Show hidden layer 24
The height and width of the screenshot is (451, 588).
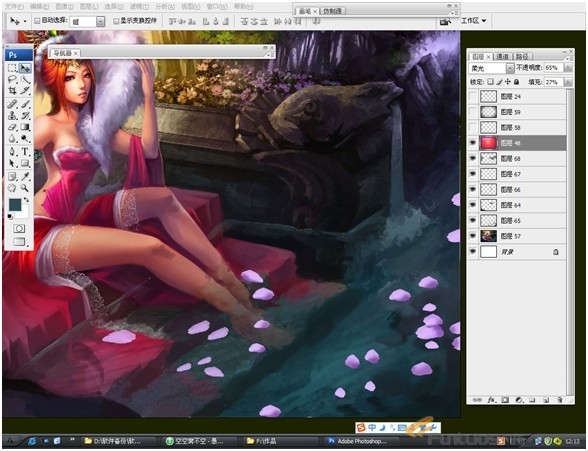pos(473,96)
